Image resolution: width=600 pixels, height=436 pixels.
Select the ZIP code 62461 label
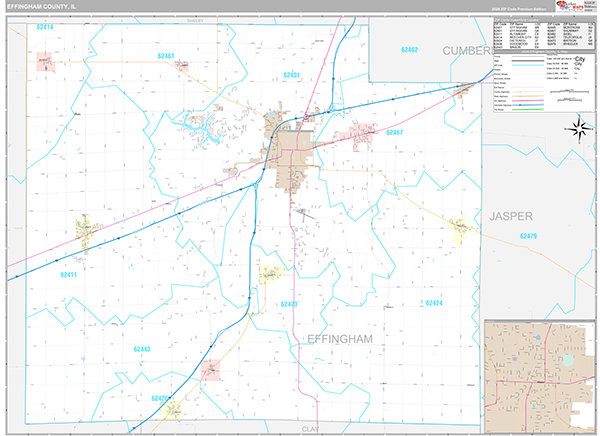(167, 56)
